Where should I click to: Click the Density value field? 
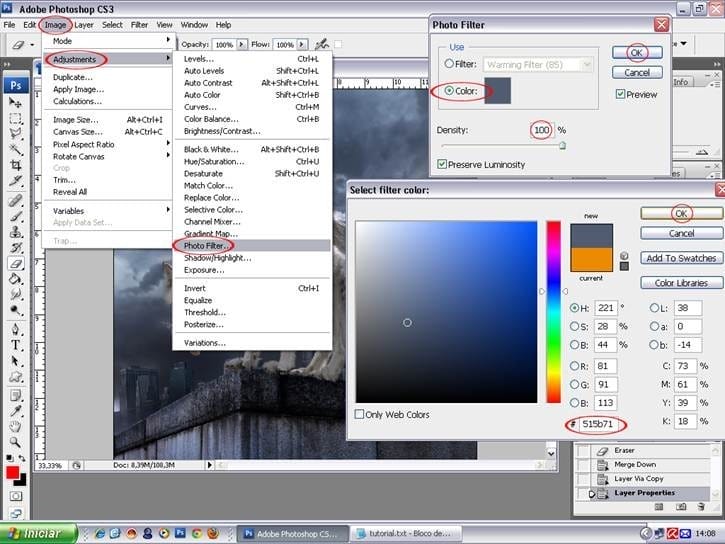541,130
